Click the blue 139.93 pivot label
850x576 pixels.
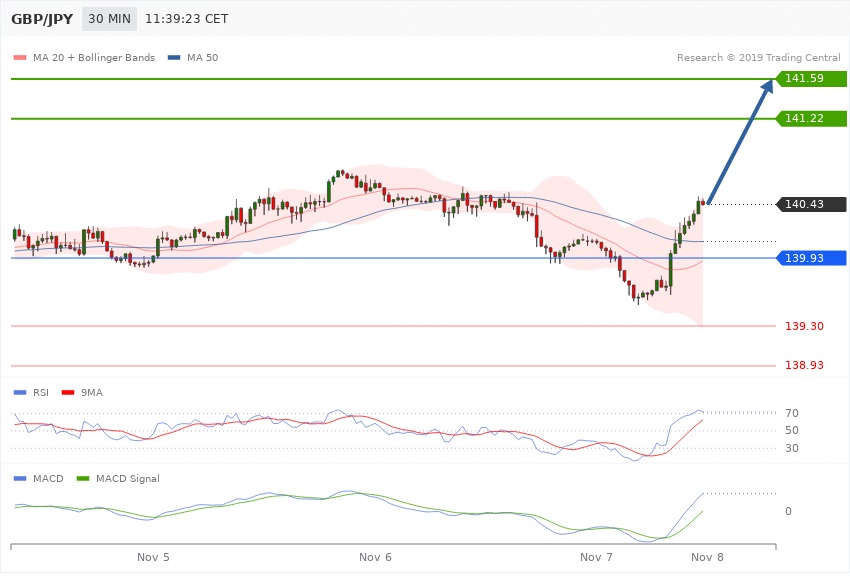(x=811, y=258)
